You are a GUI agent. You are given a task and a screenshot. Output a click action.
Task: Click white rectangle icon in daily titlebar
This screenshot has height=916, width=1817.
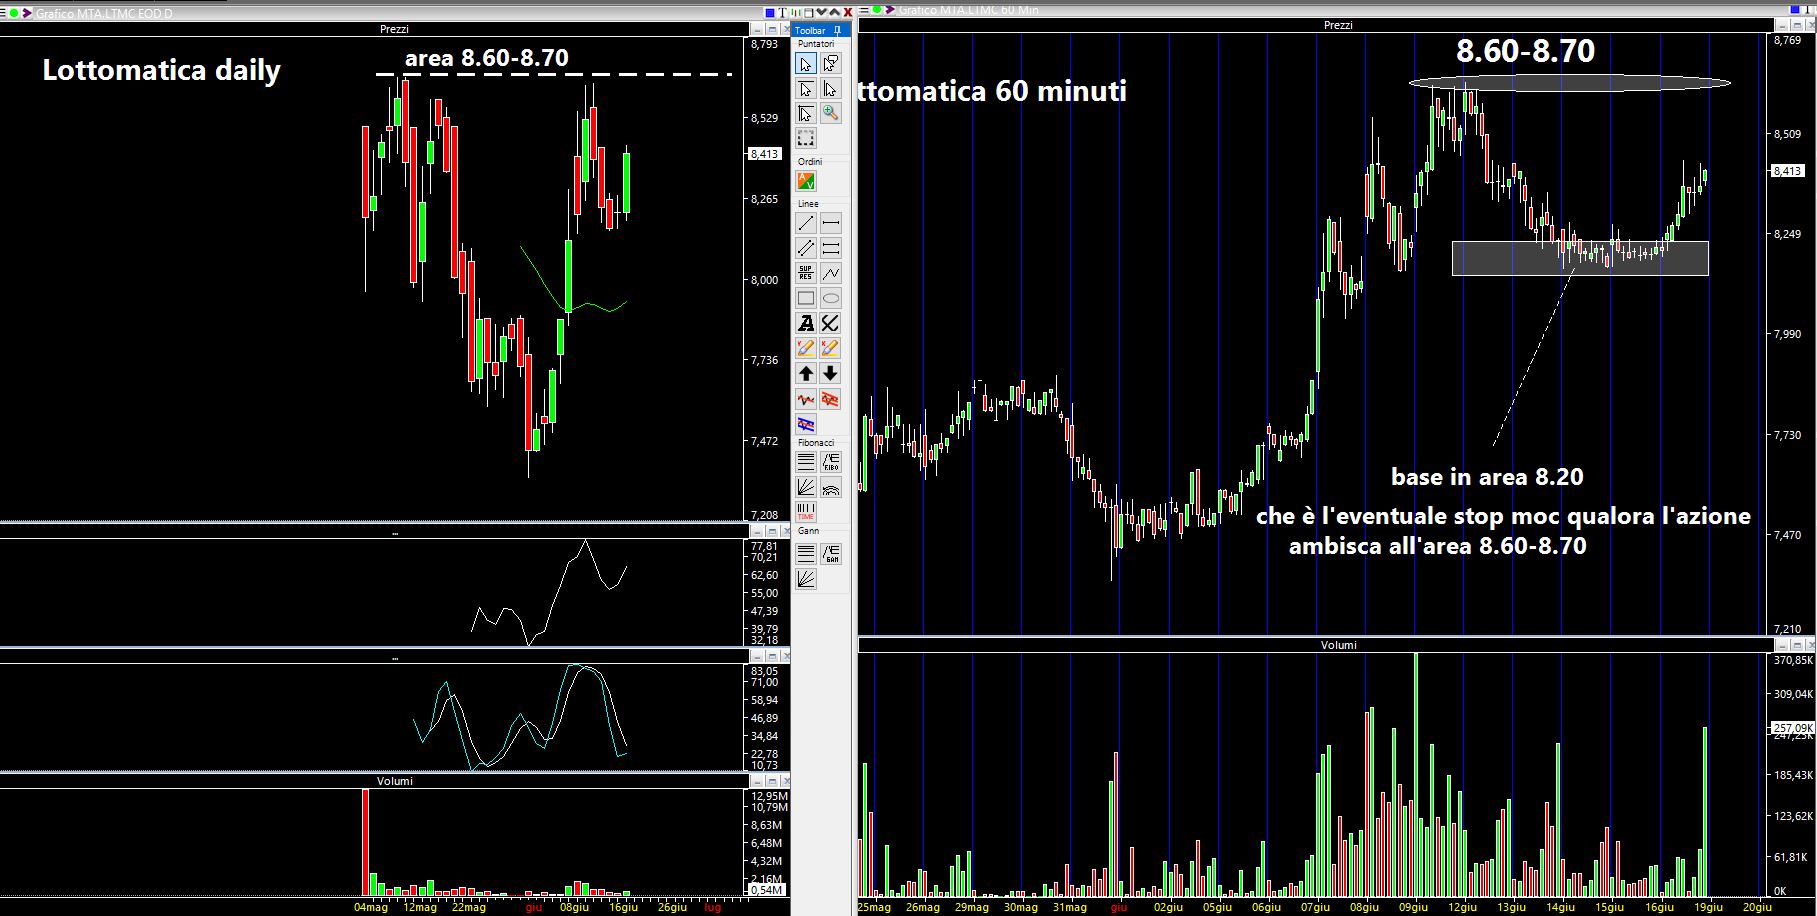coord(809,12)
